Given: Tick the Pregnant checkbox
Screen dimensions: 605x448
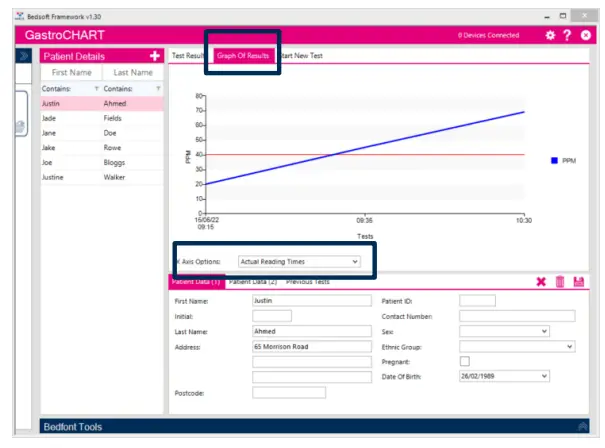Looking at the screenshot, I should (464, 361).
